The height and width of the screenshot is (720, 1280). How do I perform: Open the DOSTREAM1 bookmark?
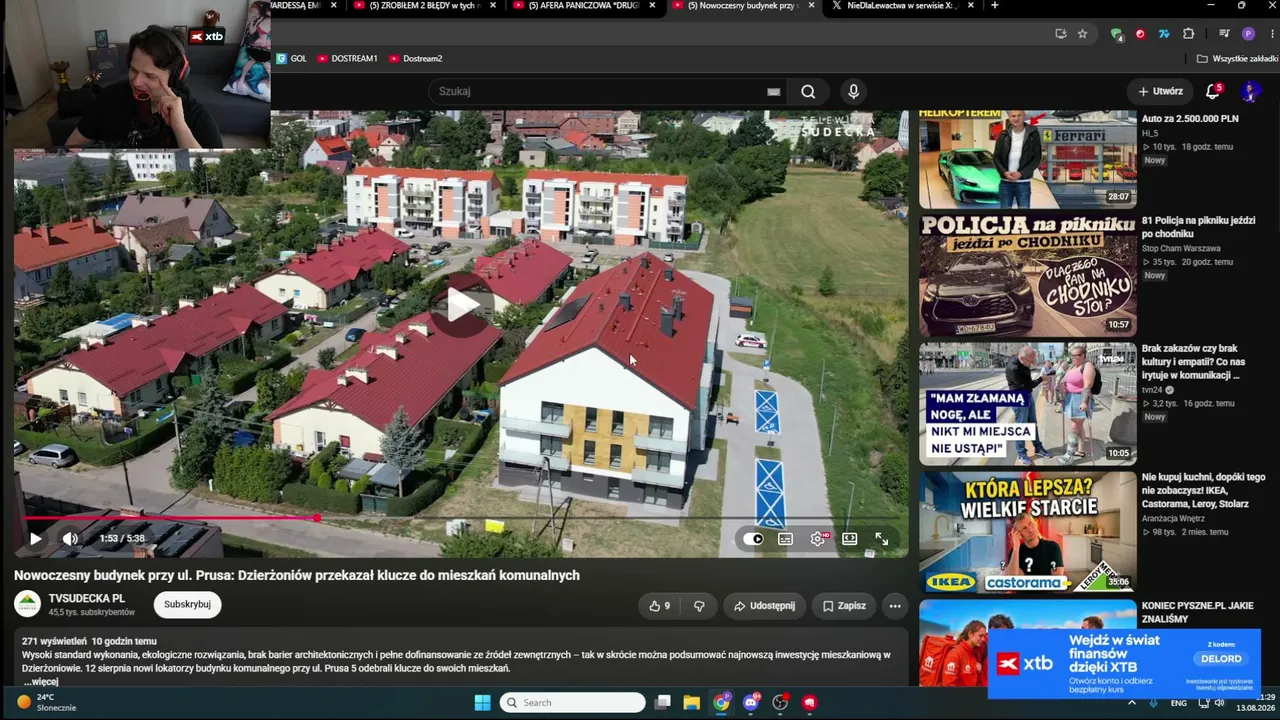(347, 59)
